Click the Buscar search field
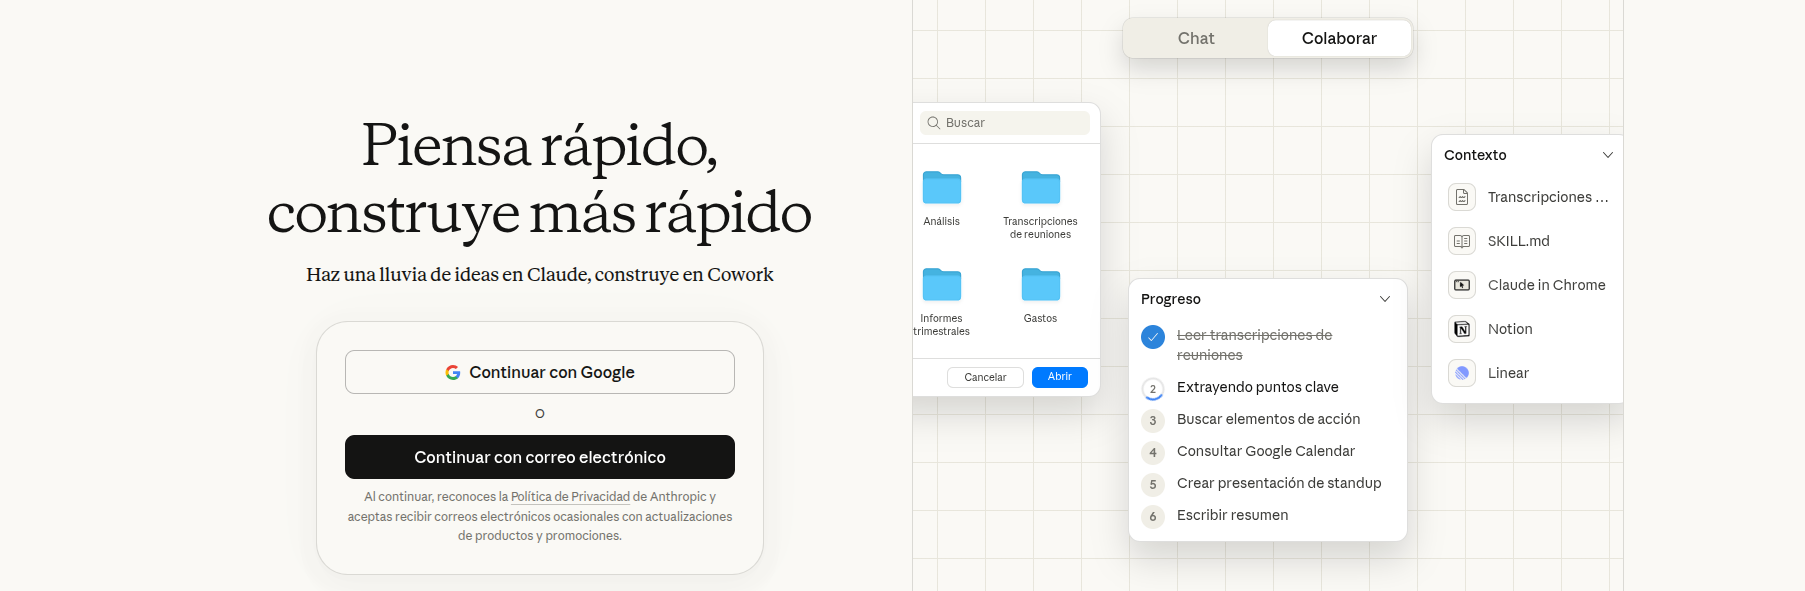Viewport: 1805px width, 591px height. pos(1005,123)
